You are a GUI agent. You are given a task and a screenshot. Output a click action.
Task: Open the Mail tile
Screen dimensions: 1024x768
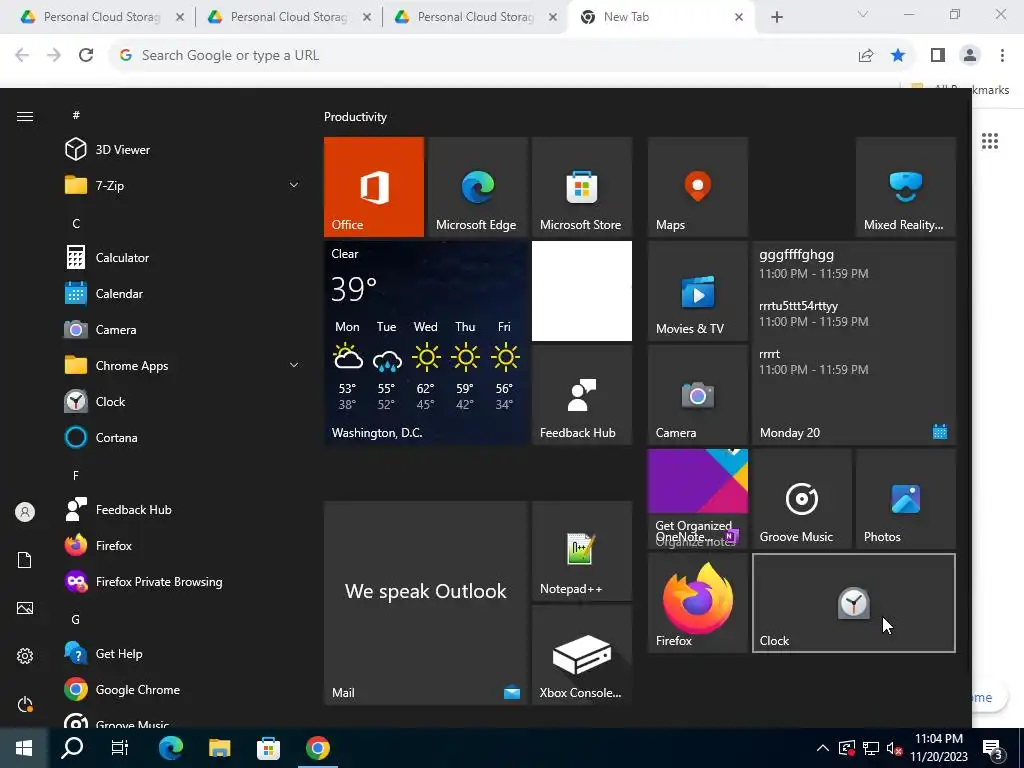click(x=426, y=603)
